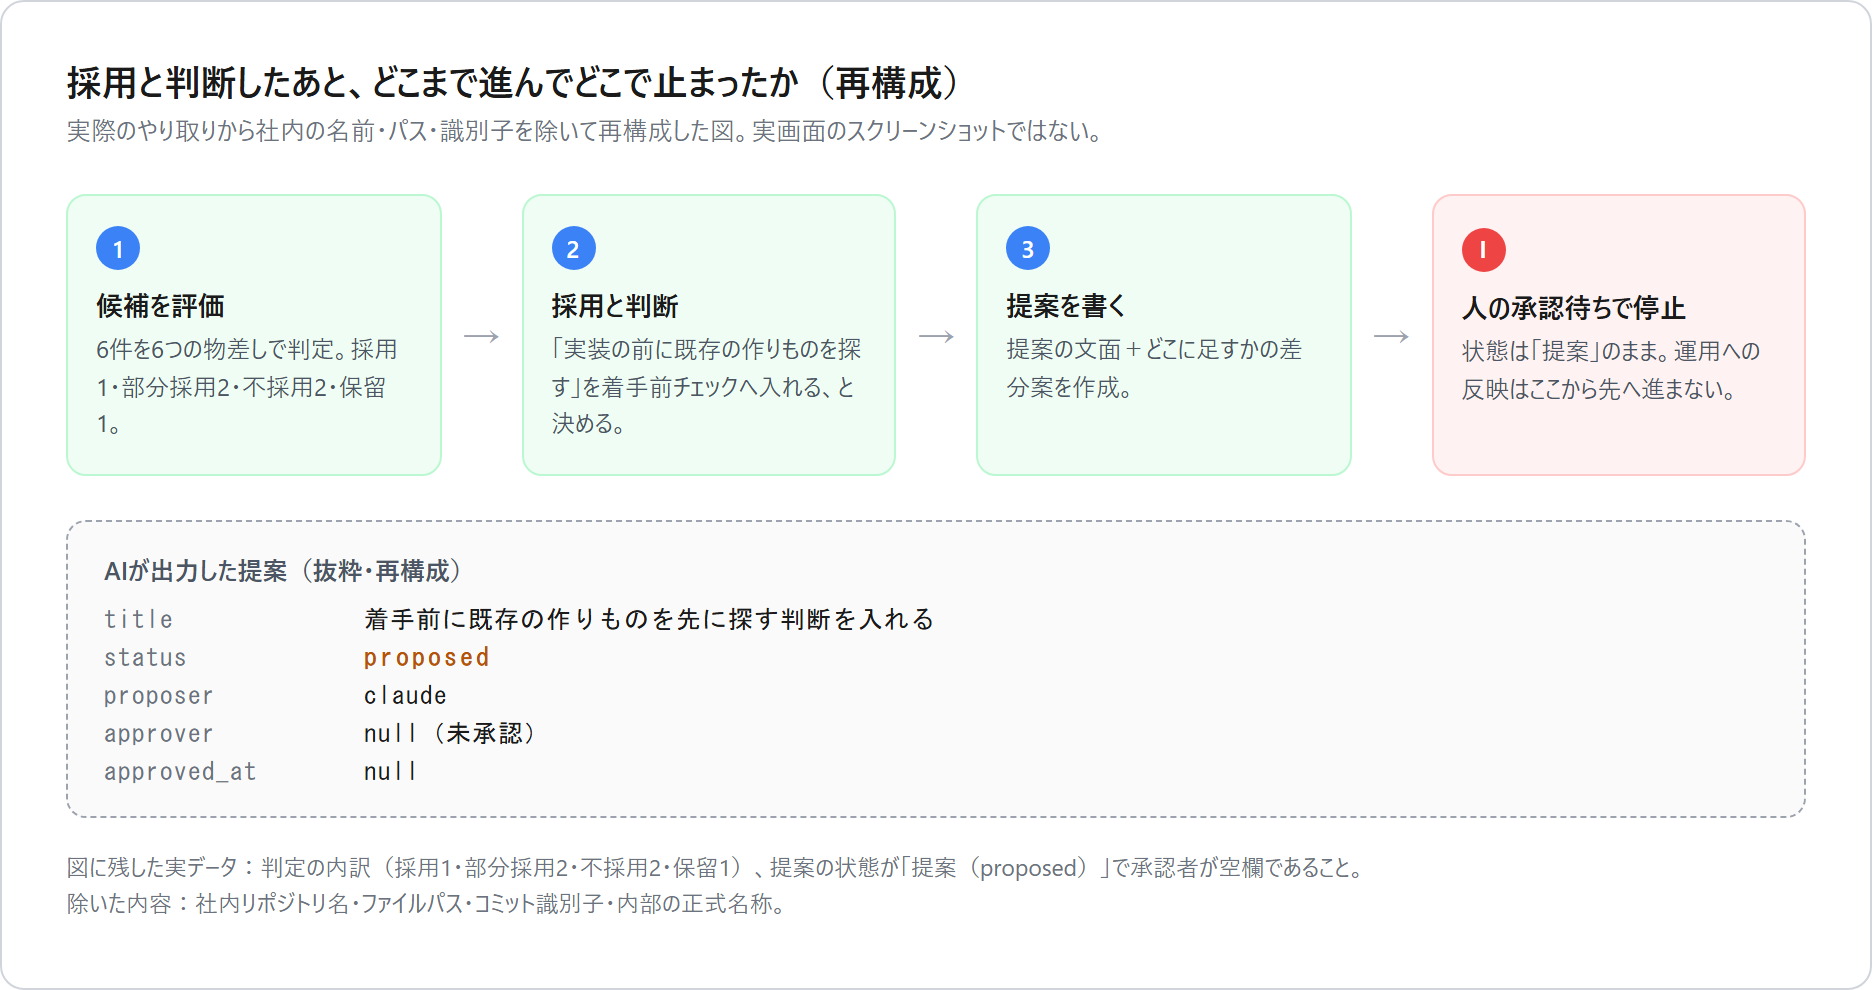The image size is (1872, 990).
Task: Click the value 着手前に既存の作りものを先に探す判断を入れる
Action: point(650,620)
